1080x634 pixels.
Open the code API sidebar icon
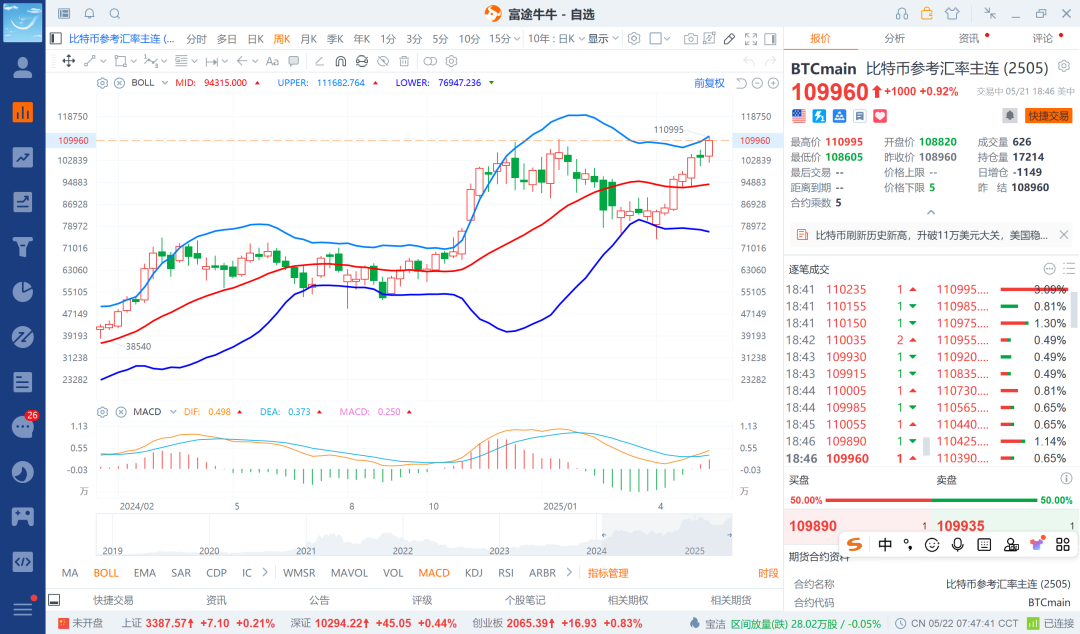pos(23,562)
